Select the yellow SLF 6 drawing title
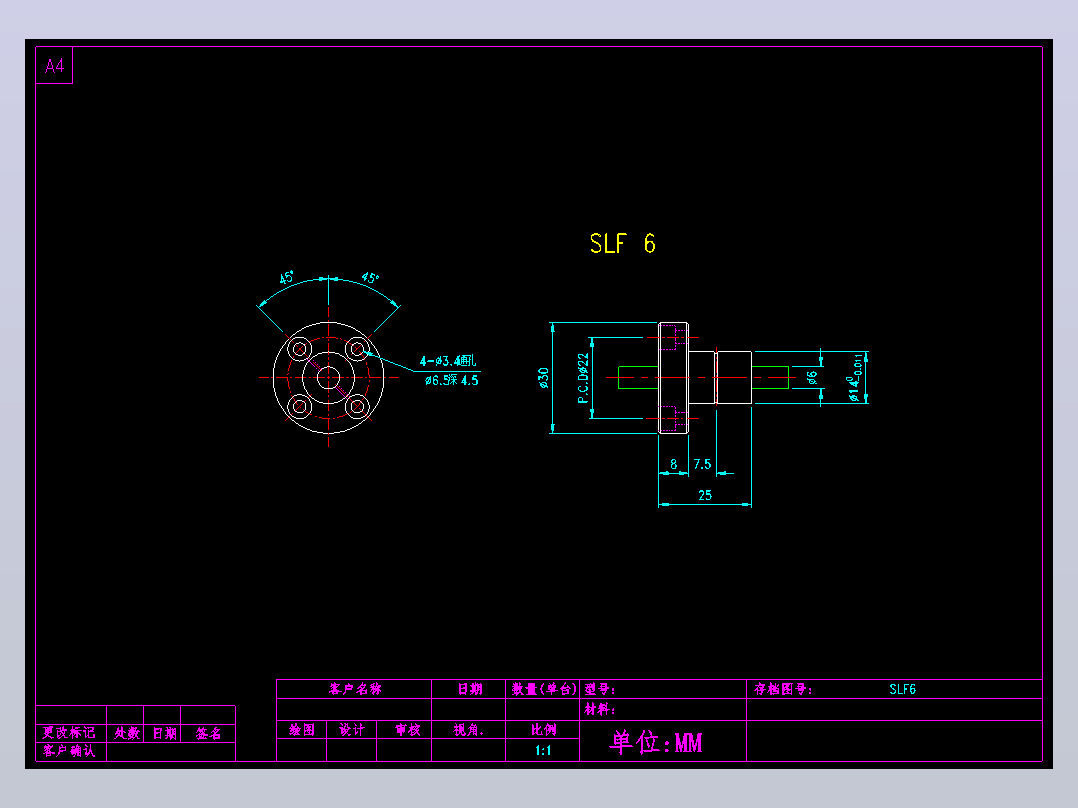This screenshot has width=1078, height=808. click(623, 243)
